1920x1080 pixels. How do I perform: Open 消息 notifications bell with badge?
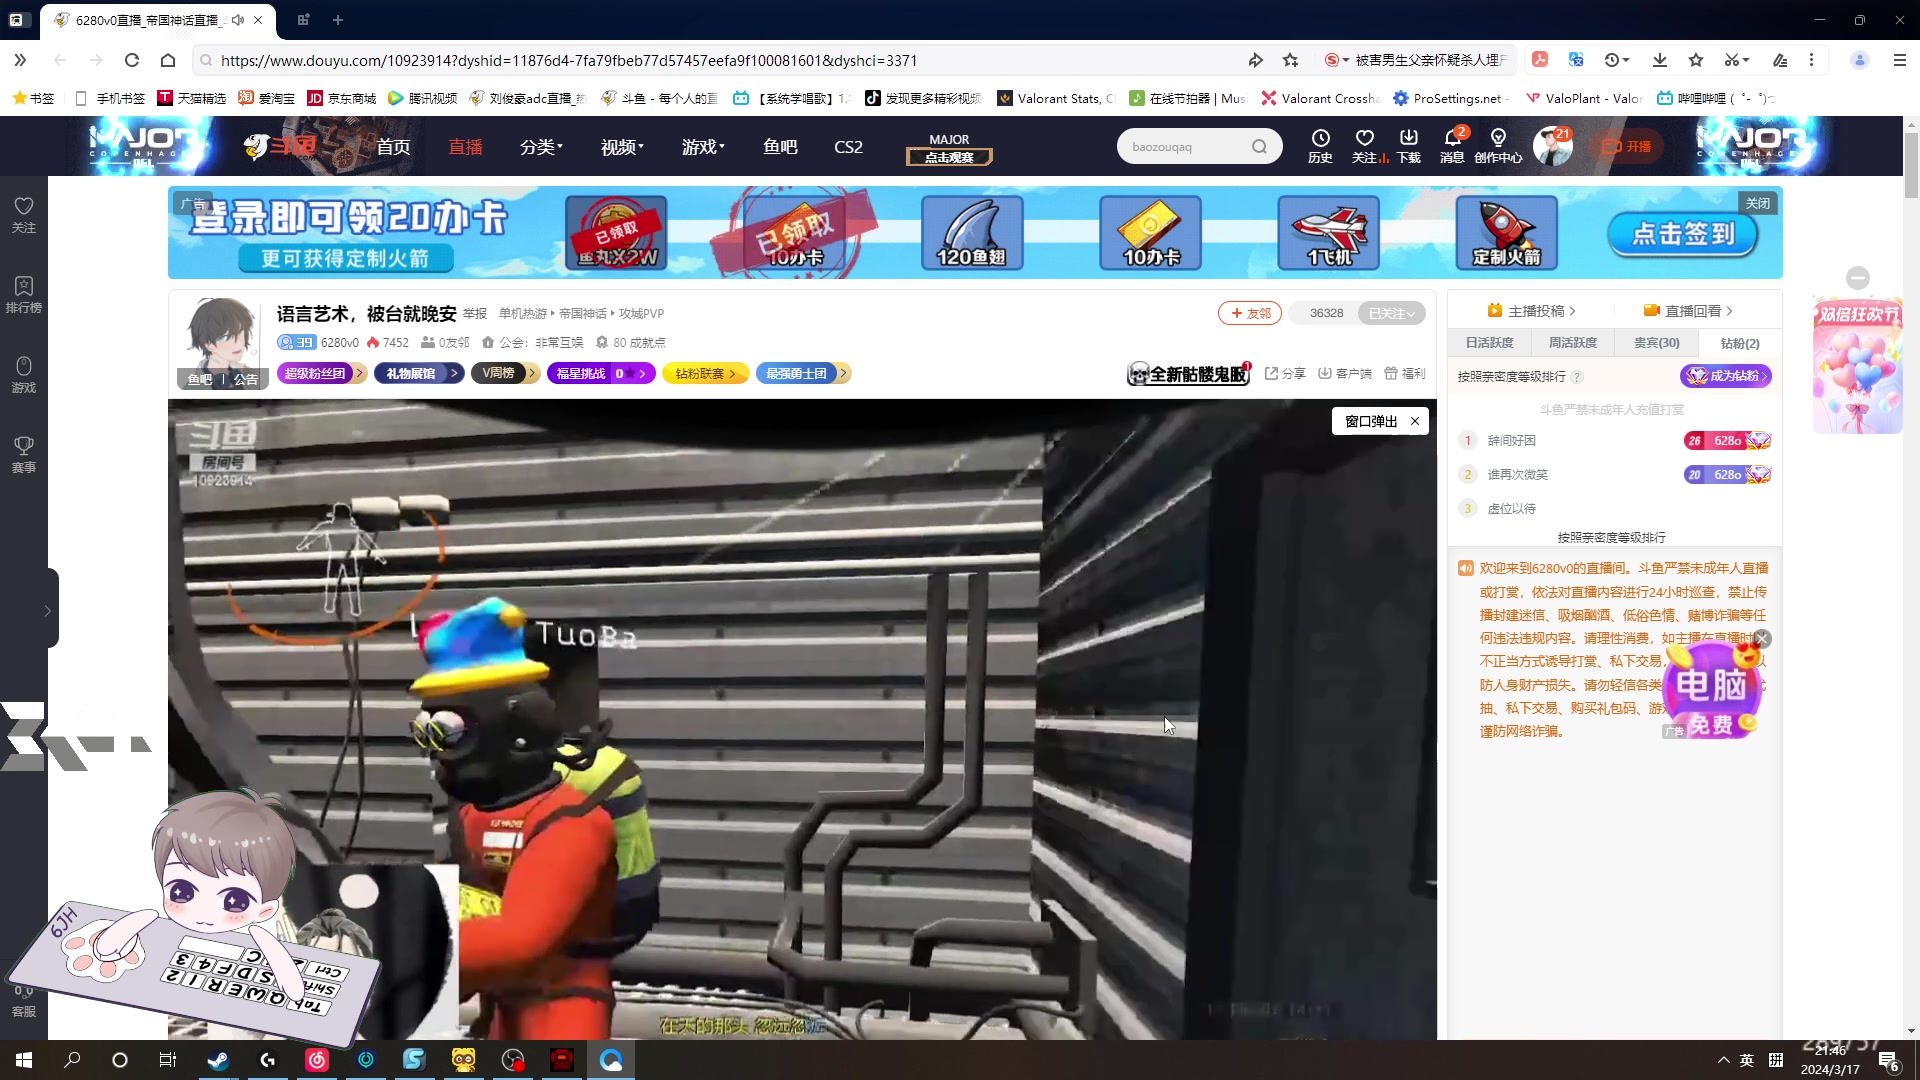tap(1452, 145)
